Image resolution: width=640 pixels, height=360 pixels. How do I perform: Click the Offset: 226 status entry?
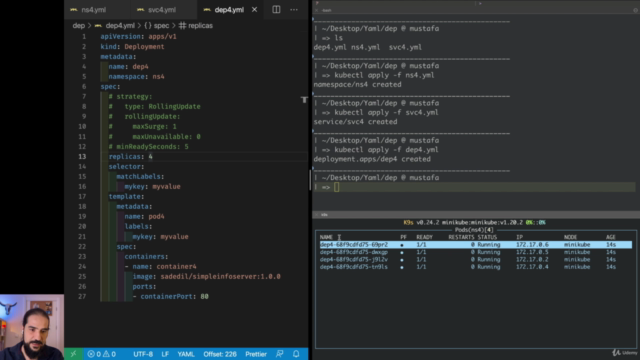tap(220, 354)
